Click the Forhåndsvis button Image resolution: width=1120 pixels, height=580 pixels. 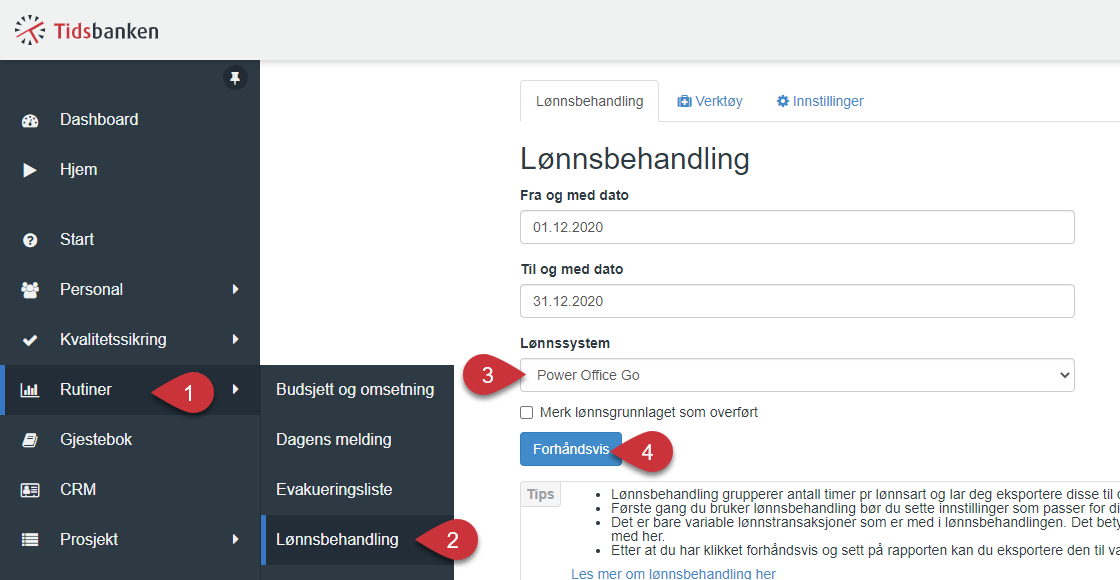pos(571,449)
